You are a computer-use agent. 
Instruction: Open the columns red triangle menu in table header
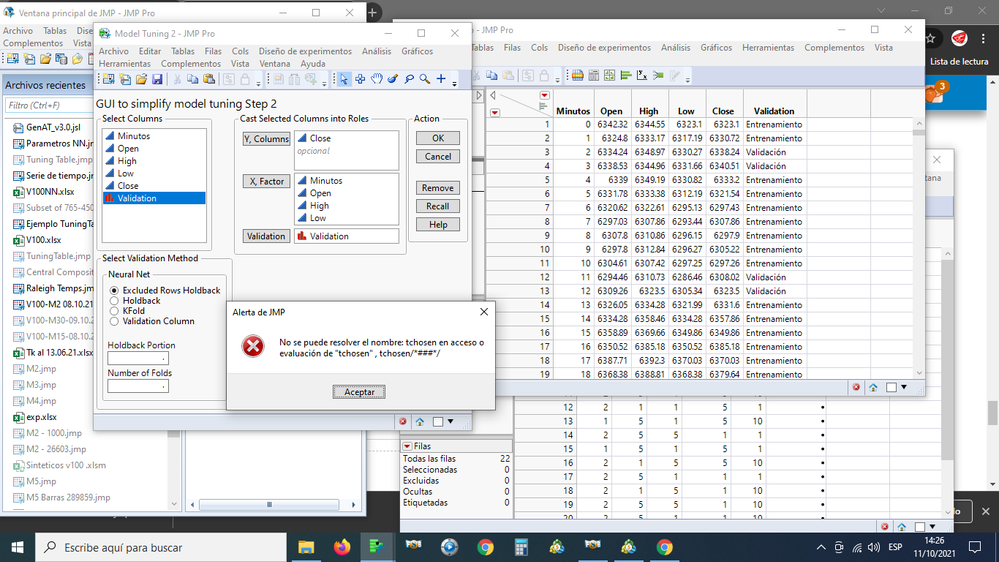coord(544,96)
